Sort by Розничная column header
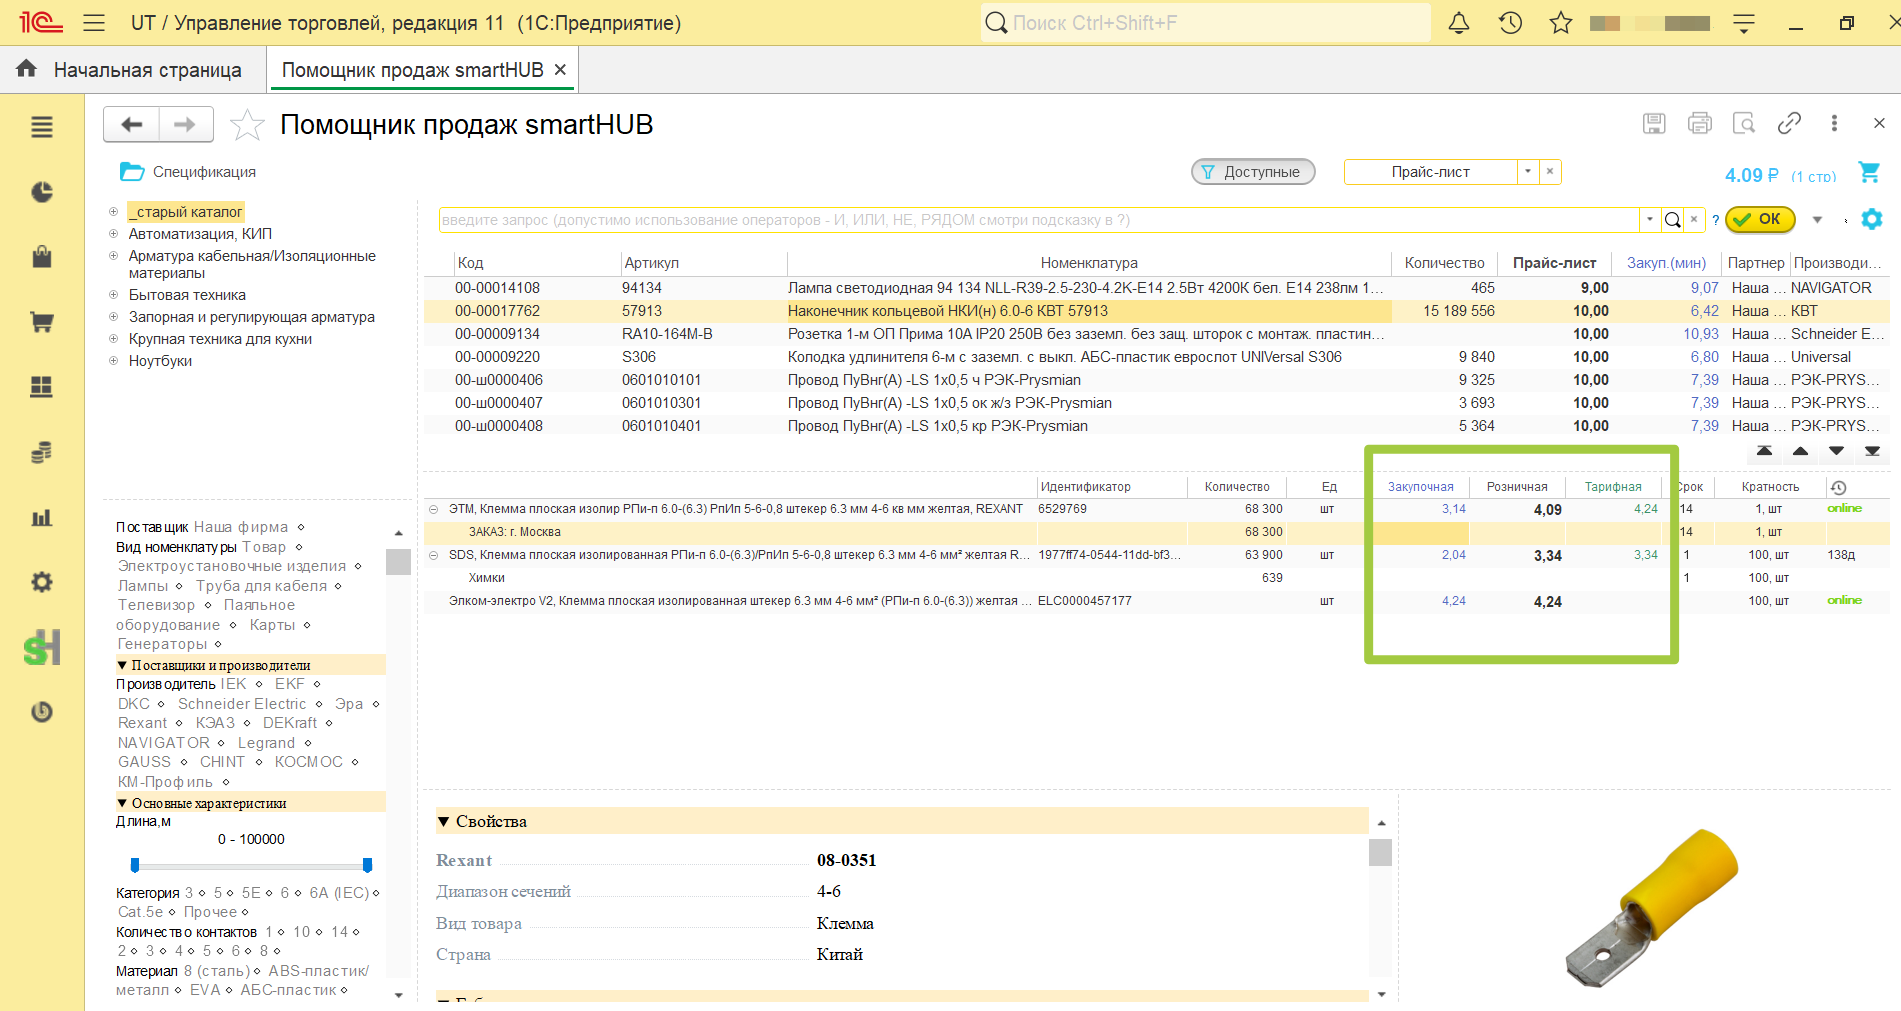Viewport: 1901px width, 1011px height. click(x=1517, y=487)
